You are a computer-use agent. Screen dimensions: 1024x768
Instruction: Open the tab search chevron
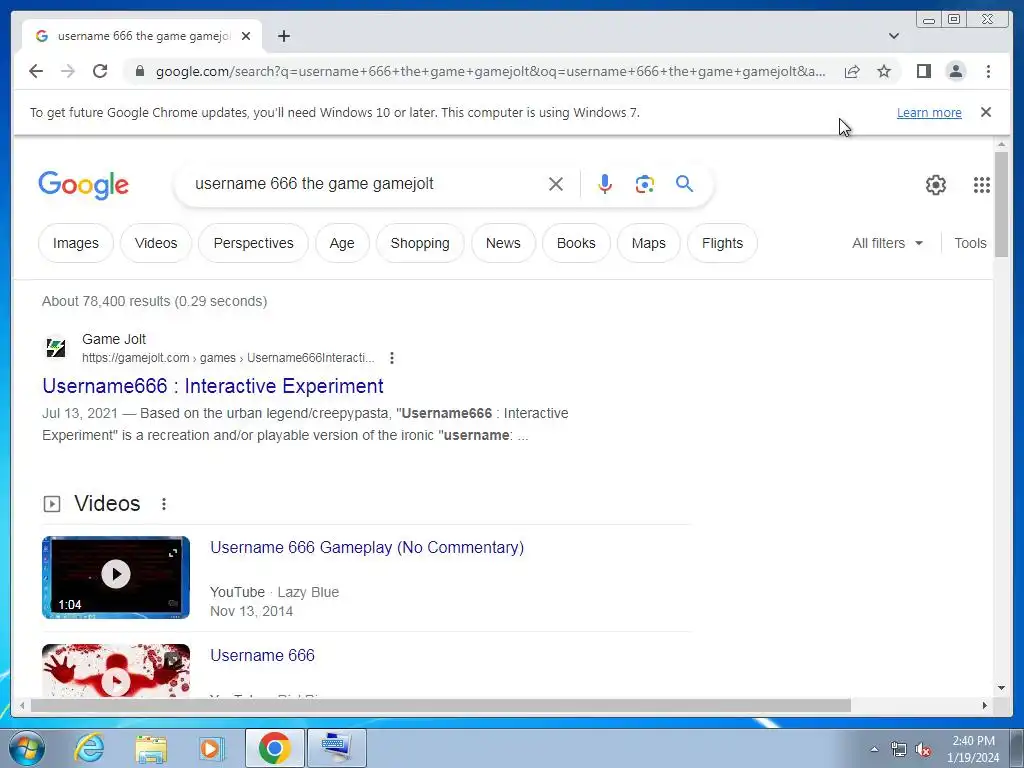click(x=893, y=36)
